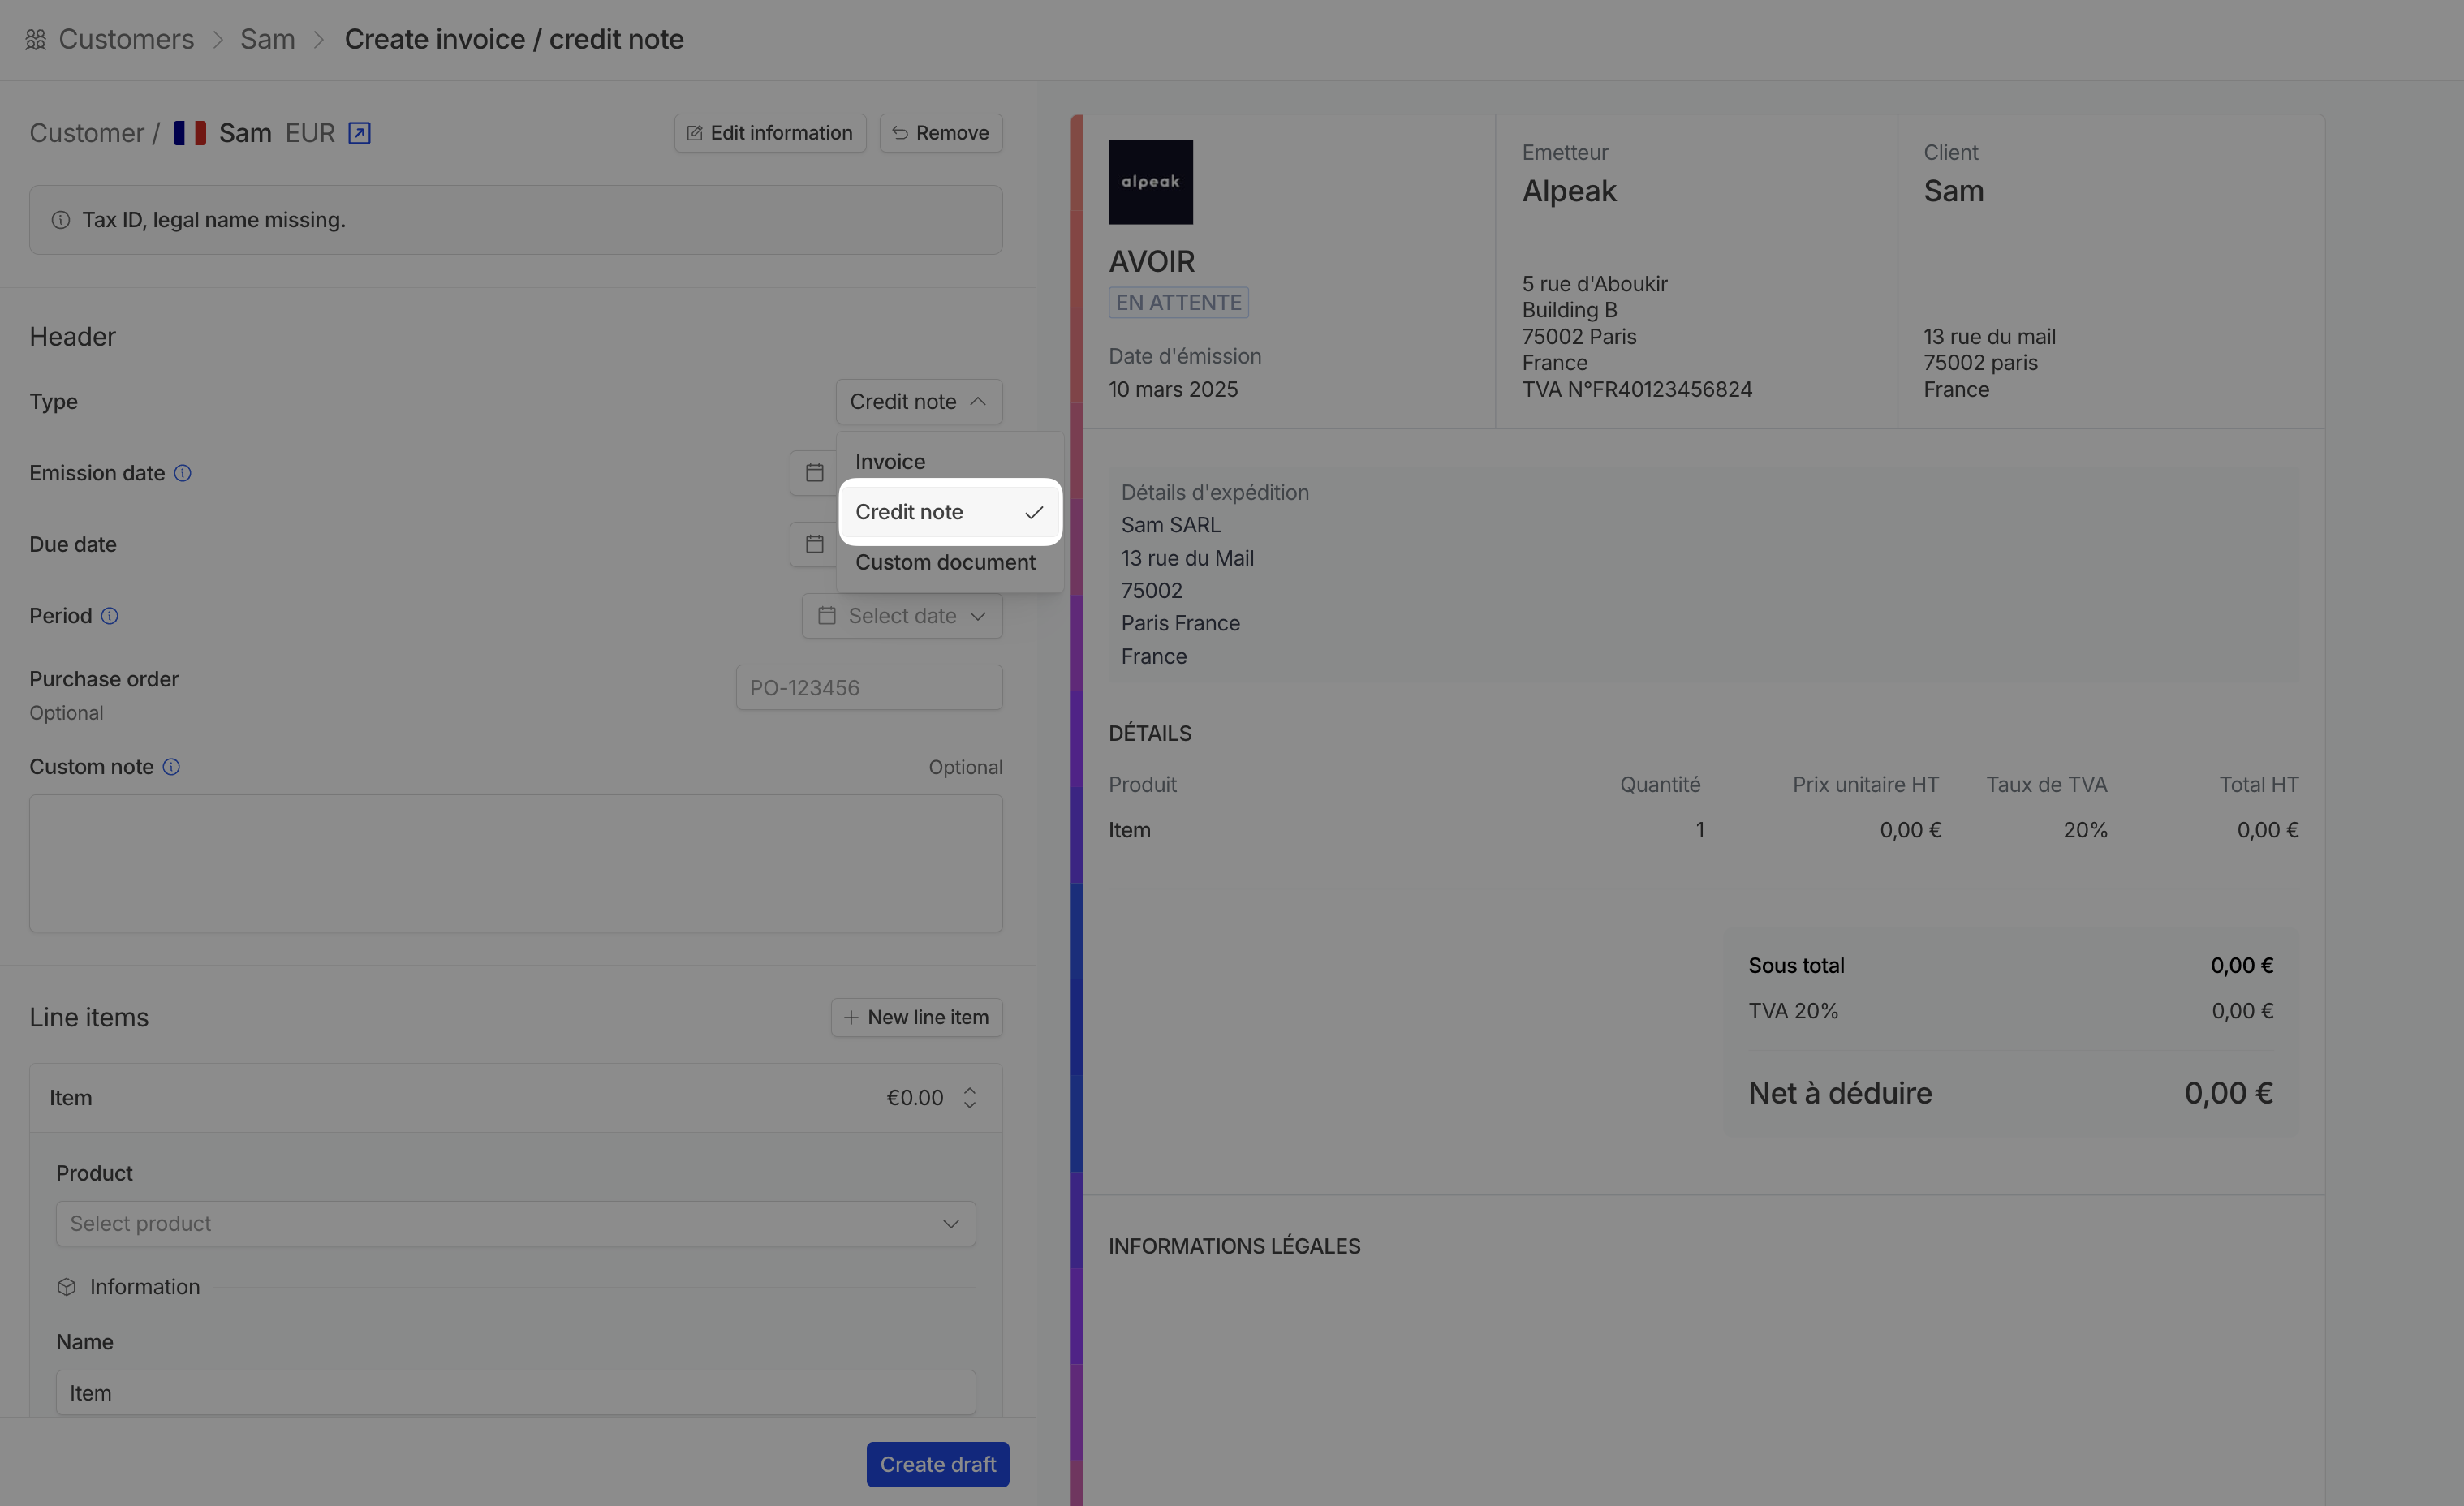The width and height of the screenshot is (2464, 1506).
Task: Expand the Select product dropdown
Action: pyautogui.click(x=515, y=1224)
